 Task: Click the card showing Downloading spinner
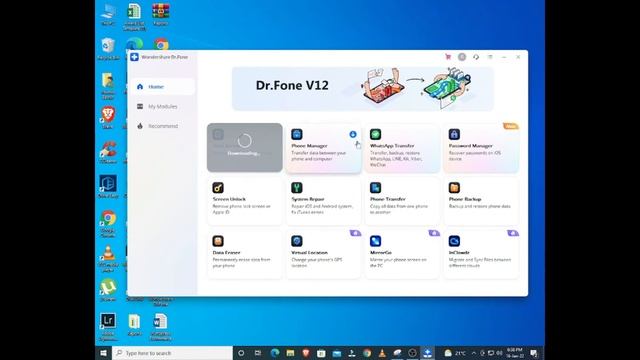[244, 147]
